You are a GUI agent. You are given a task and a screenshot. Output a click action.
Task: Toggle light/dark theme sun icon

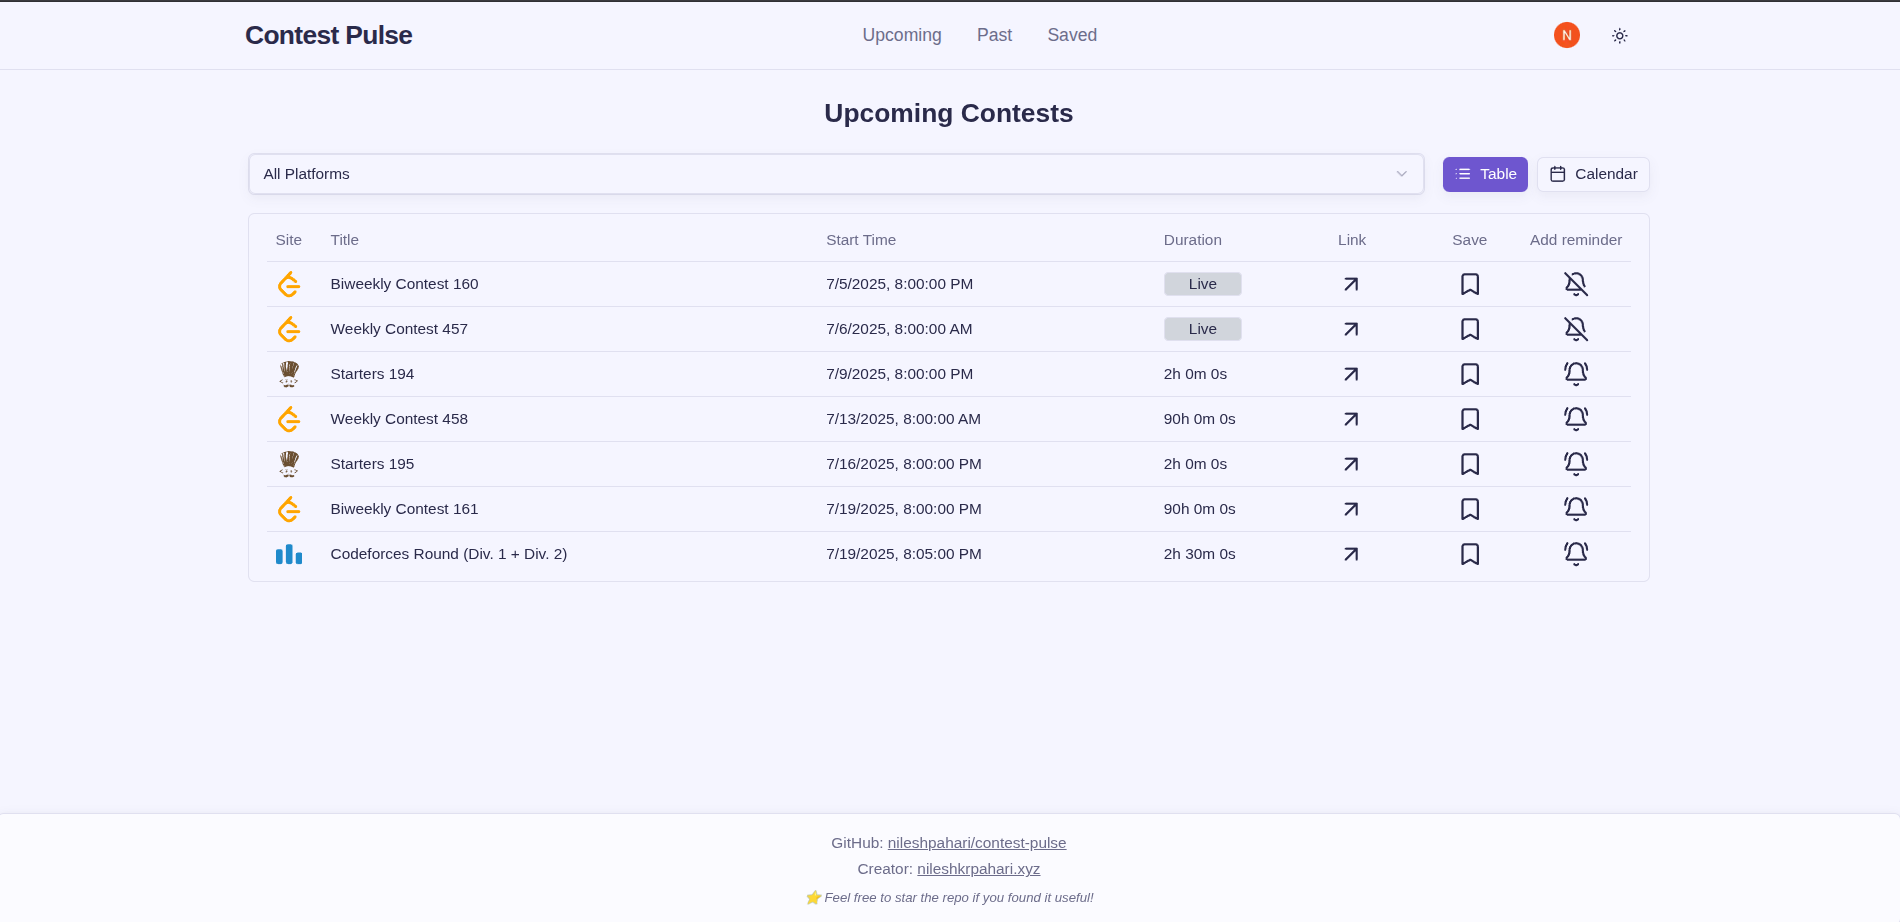pyautogui.click(x=1620, y=36)
